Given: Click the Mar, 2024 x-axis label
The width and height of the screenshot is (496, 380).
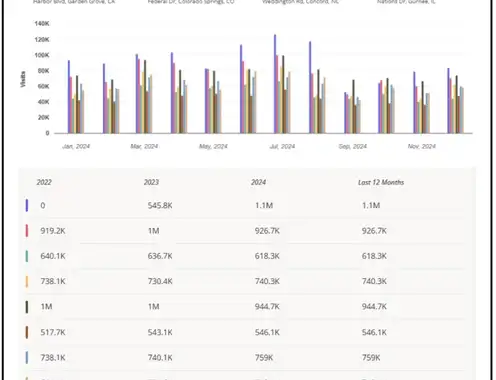Looking at the screenshot, I should [144, 146].
